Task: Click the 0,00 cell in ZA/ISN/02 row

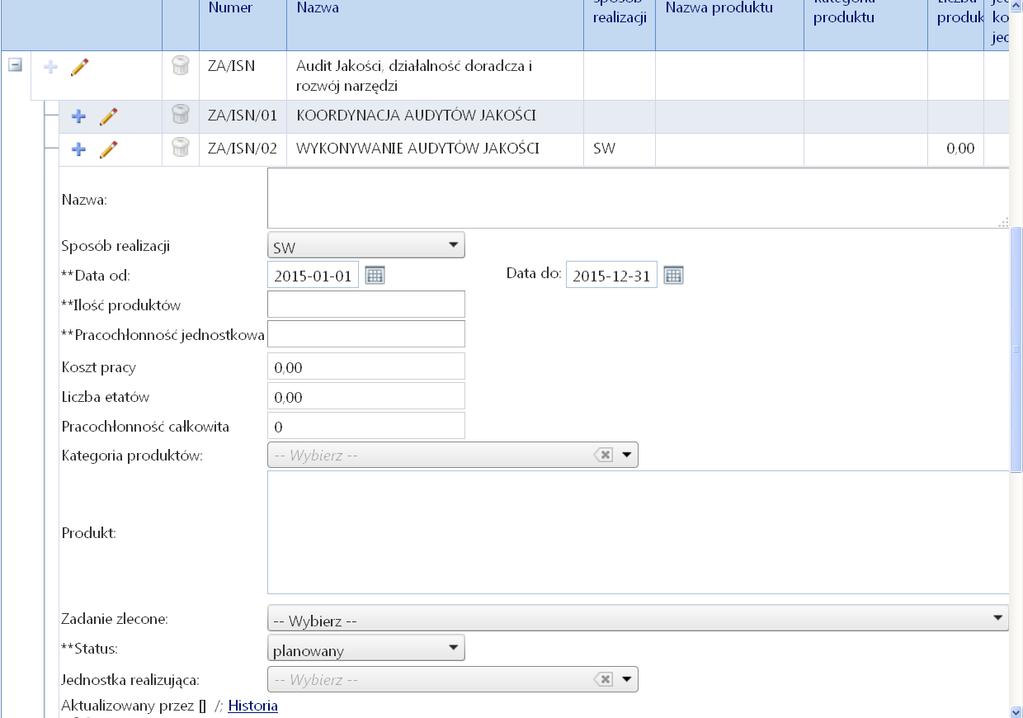Action: [955, 149]
